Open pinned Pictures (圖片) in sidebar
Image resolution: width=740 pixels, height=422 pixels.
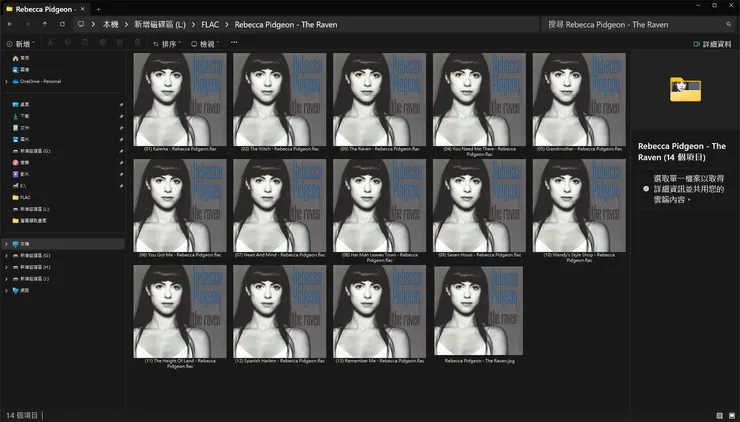(x=21, y=139)
